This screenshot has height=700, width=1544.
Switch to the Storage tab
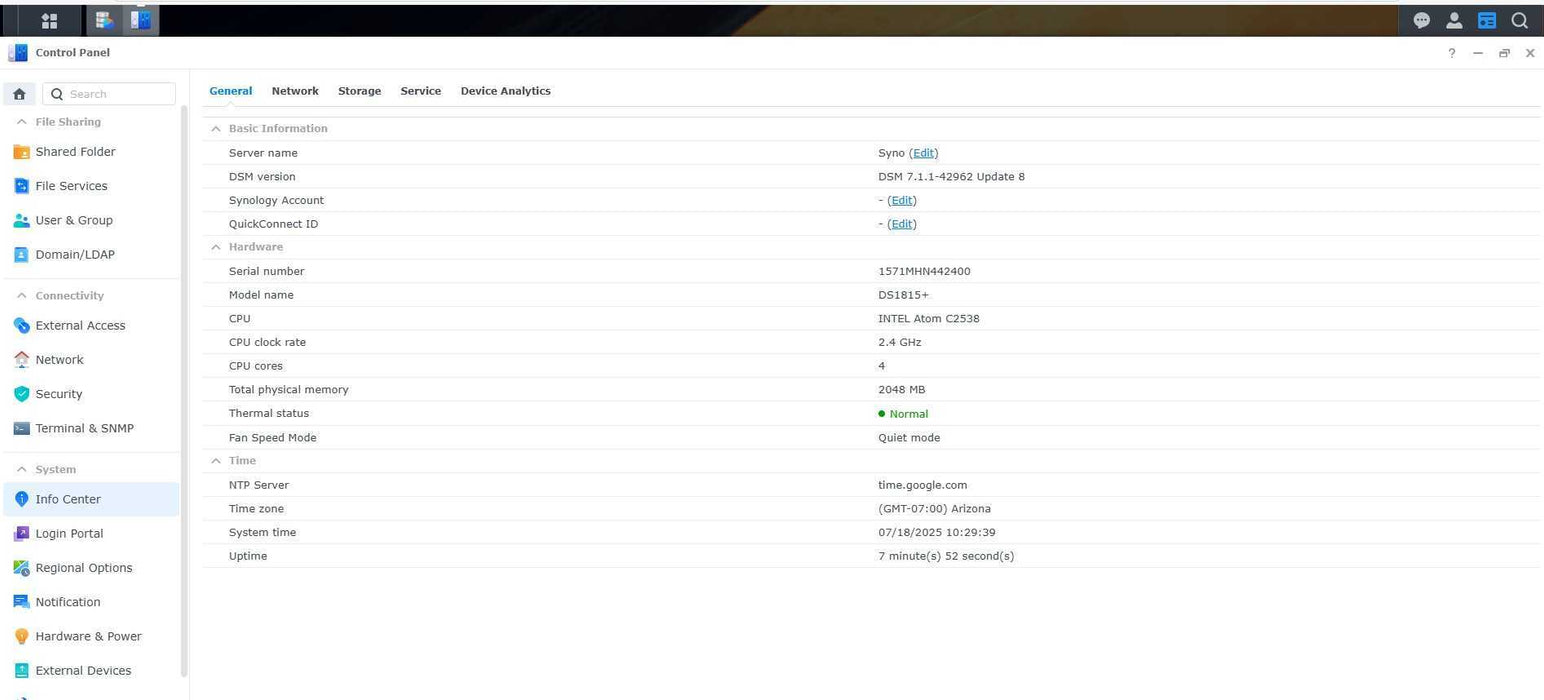coord(359,91)
